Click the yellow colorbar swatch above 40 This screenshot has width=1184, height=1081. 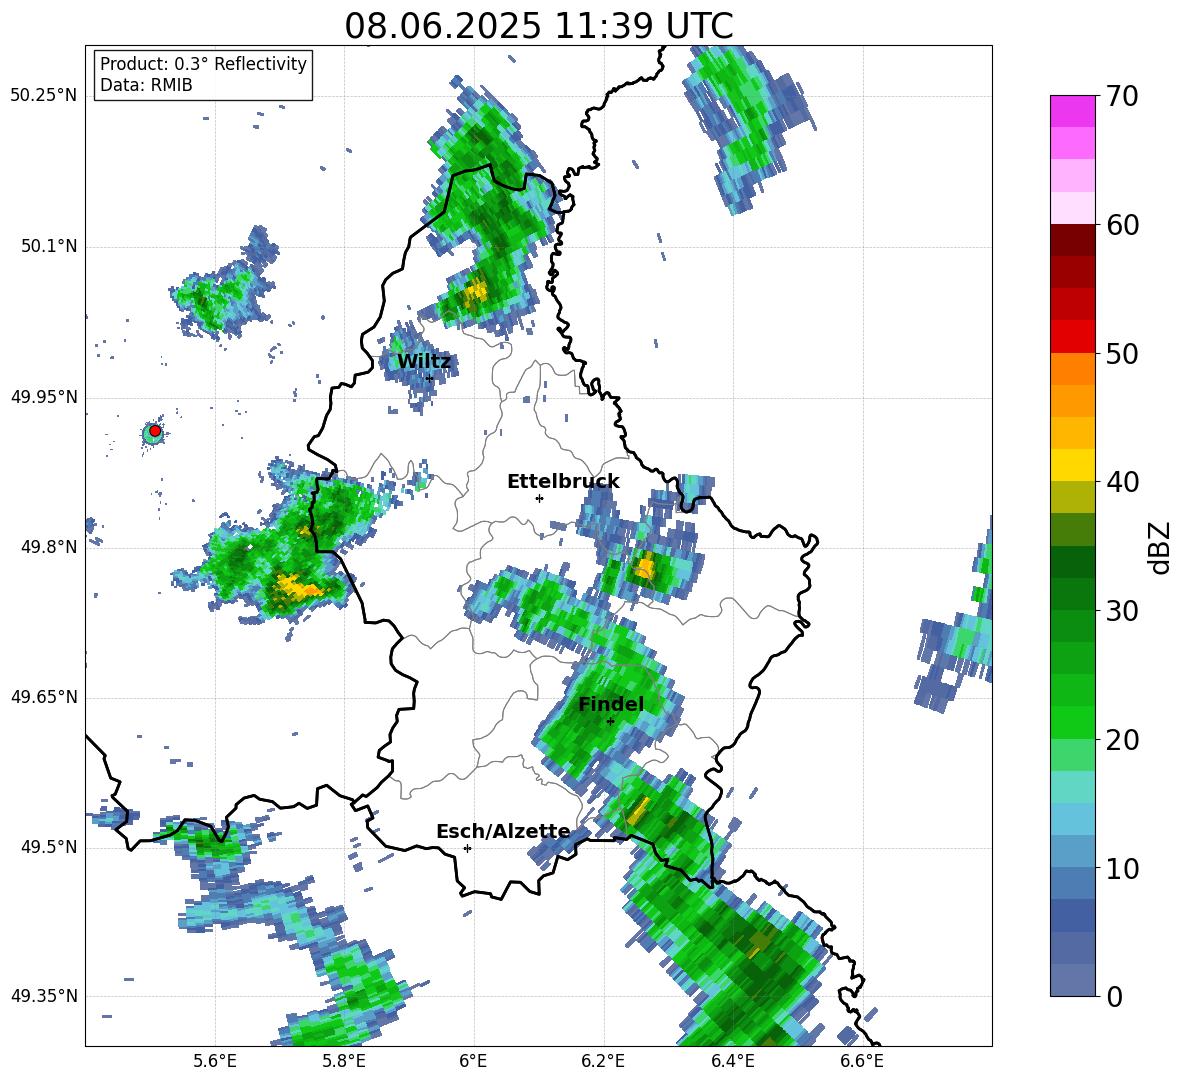point(1072,465)
